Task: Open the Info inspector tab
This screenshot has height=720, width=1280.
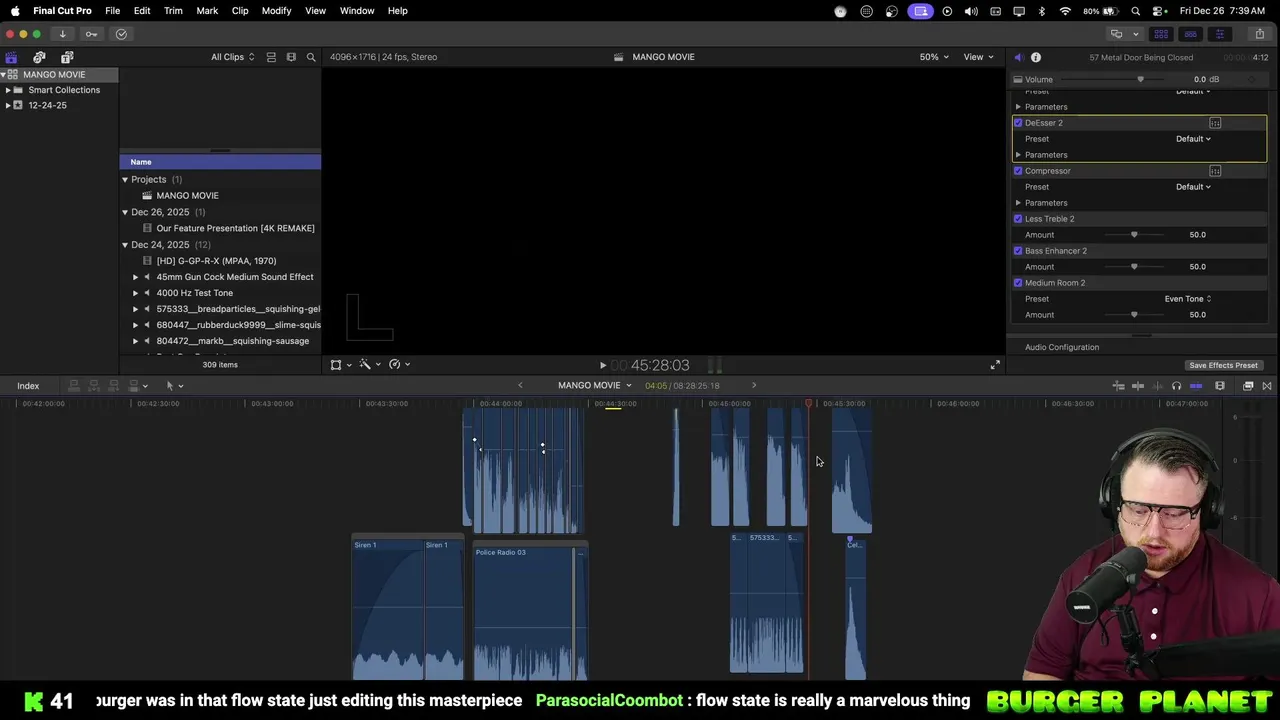Action: click(x=1036, y=58)
